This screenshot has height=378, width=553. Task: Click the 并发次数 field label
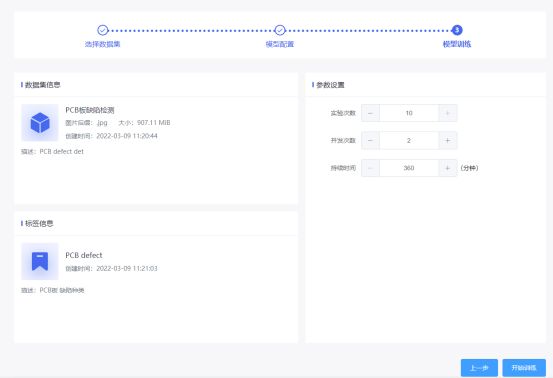343,140
